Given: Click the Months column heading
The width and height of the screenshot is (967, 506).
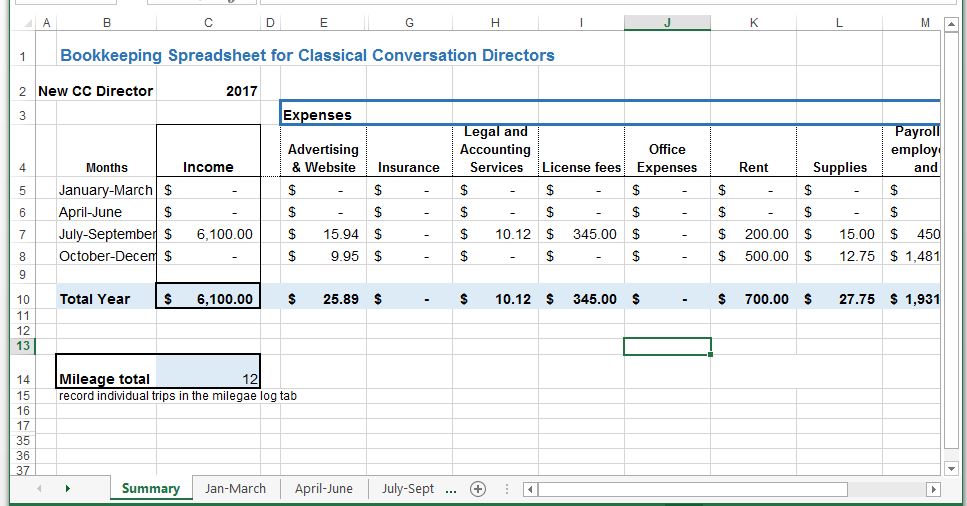Looking at the screenshot, I should click(107, 168).
